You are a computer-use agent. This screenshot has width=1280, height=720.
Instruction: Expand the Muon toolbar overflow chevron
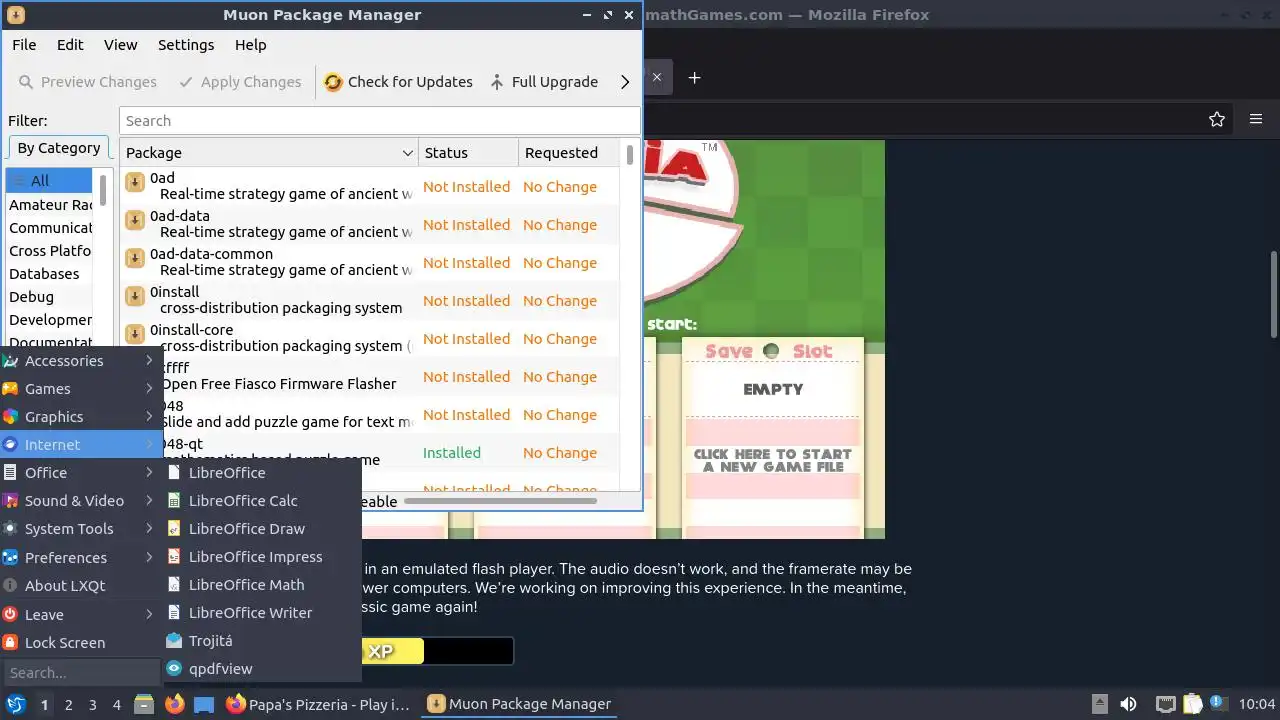click(625, 82)
